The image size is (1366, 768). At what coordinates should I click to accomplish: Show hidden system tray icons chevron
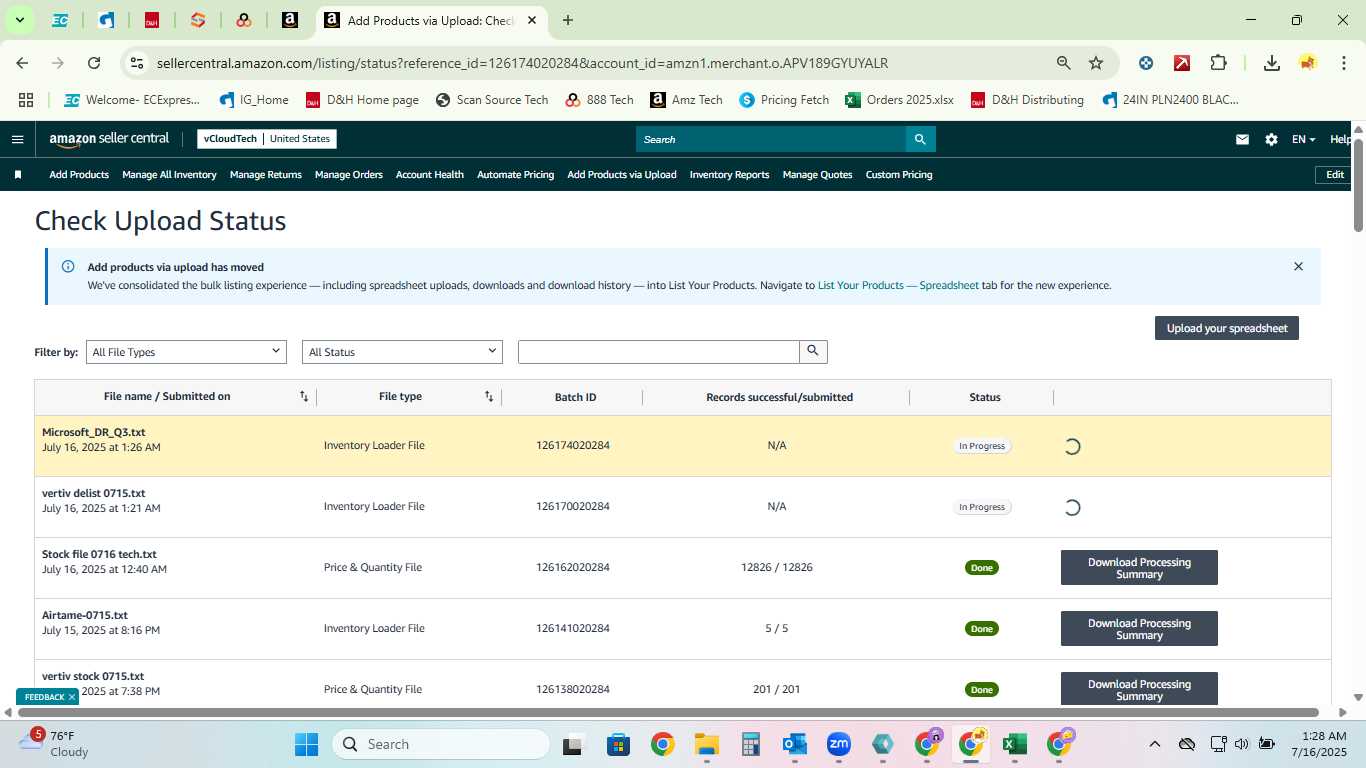(1155, 744)
